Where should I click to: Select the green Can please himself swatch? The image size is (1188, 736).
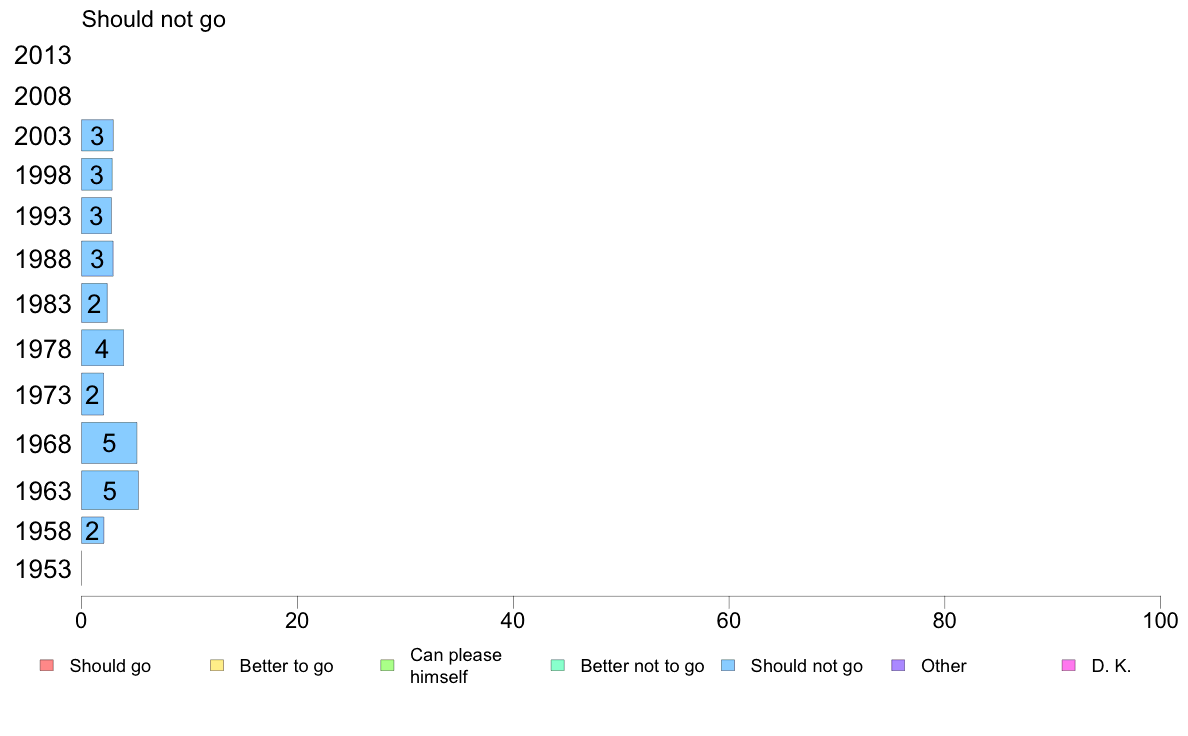tap(387, 666)
